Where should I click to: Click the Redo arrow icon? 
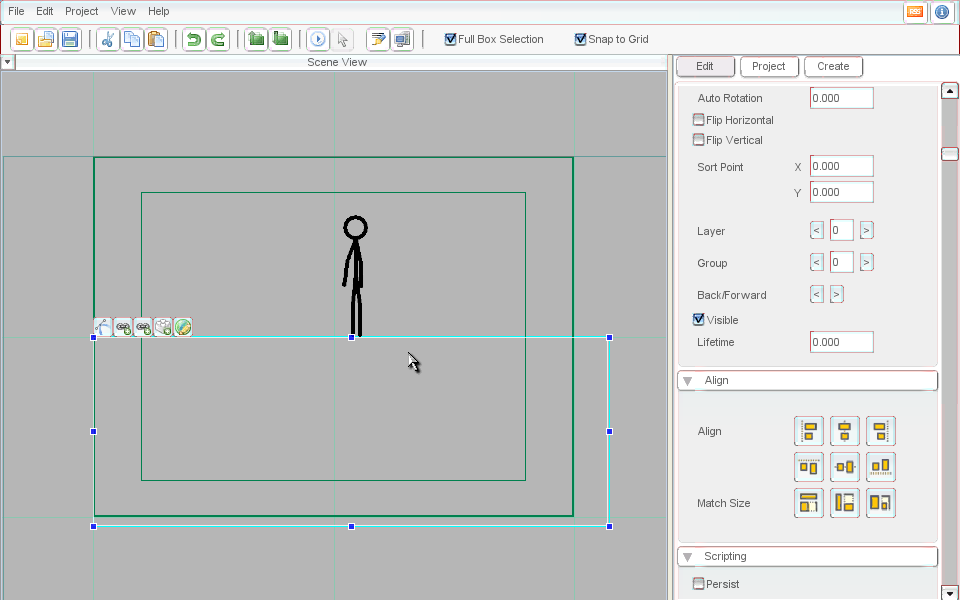click(217, 40)
